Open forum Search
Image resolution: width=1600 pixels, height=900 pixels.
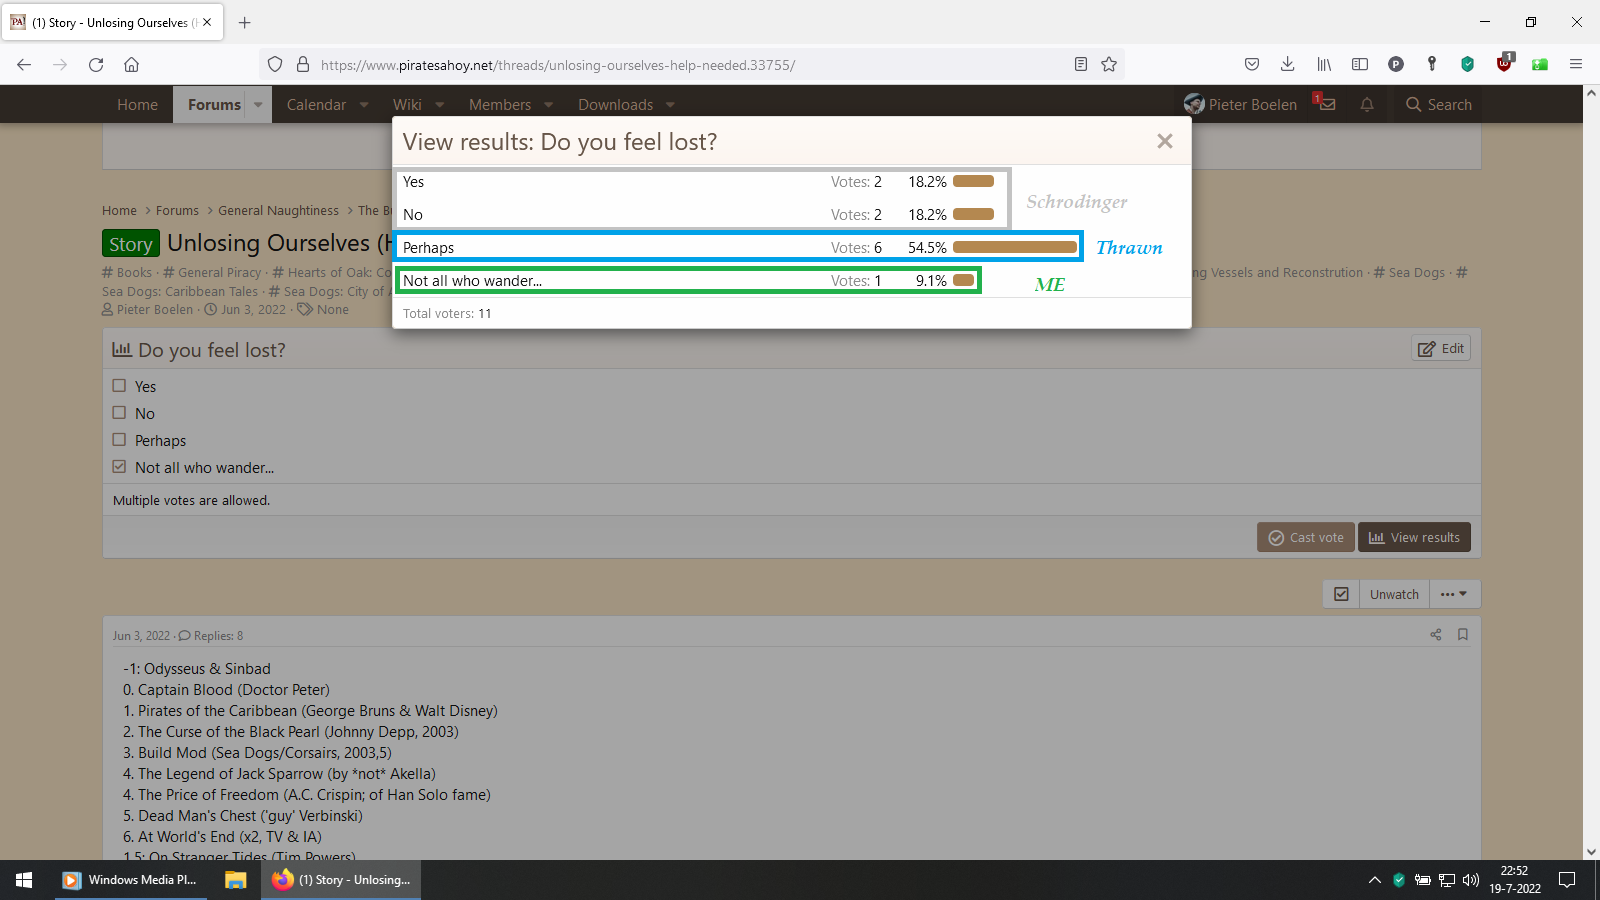coord(1439,104)
